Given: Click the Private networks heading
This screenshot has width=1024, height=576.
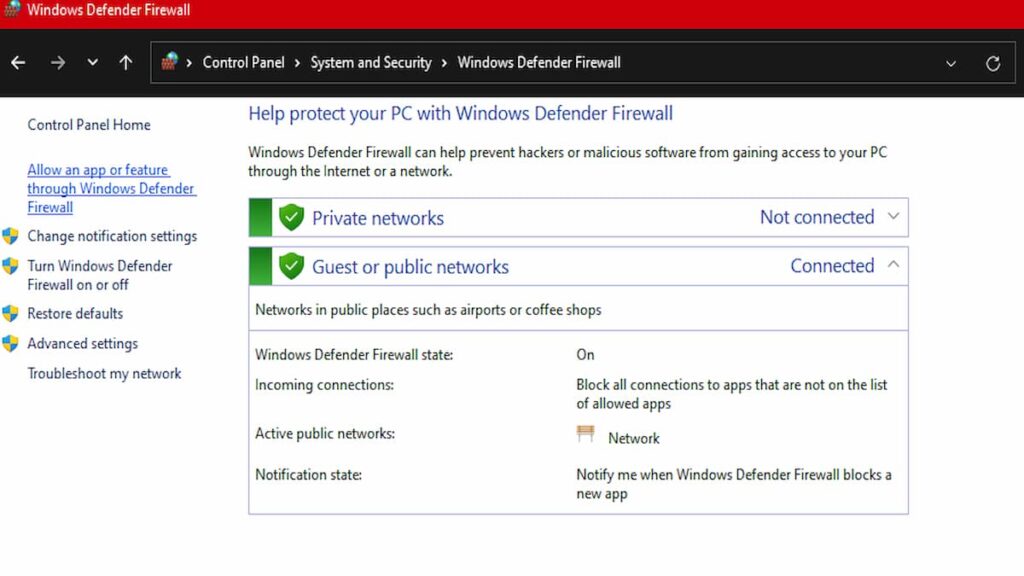Looking at the screenshot, I should point(378,218).
